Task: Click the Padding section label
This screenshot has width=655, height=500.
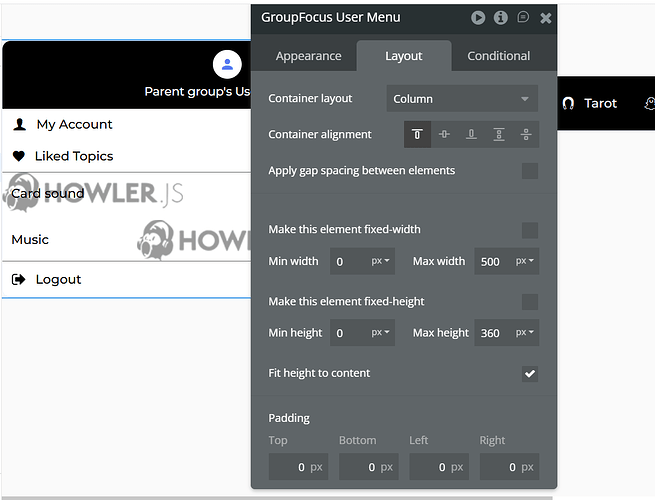Action: [x=289, y=418]
